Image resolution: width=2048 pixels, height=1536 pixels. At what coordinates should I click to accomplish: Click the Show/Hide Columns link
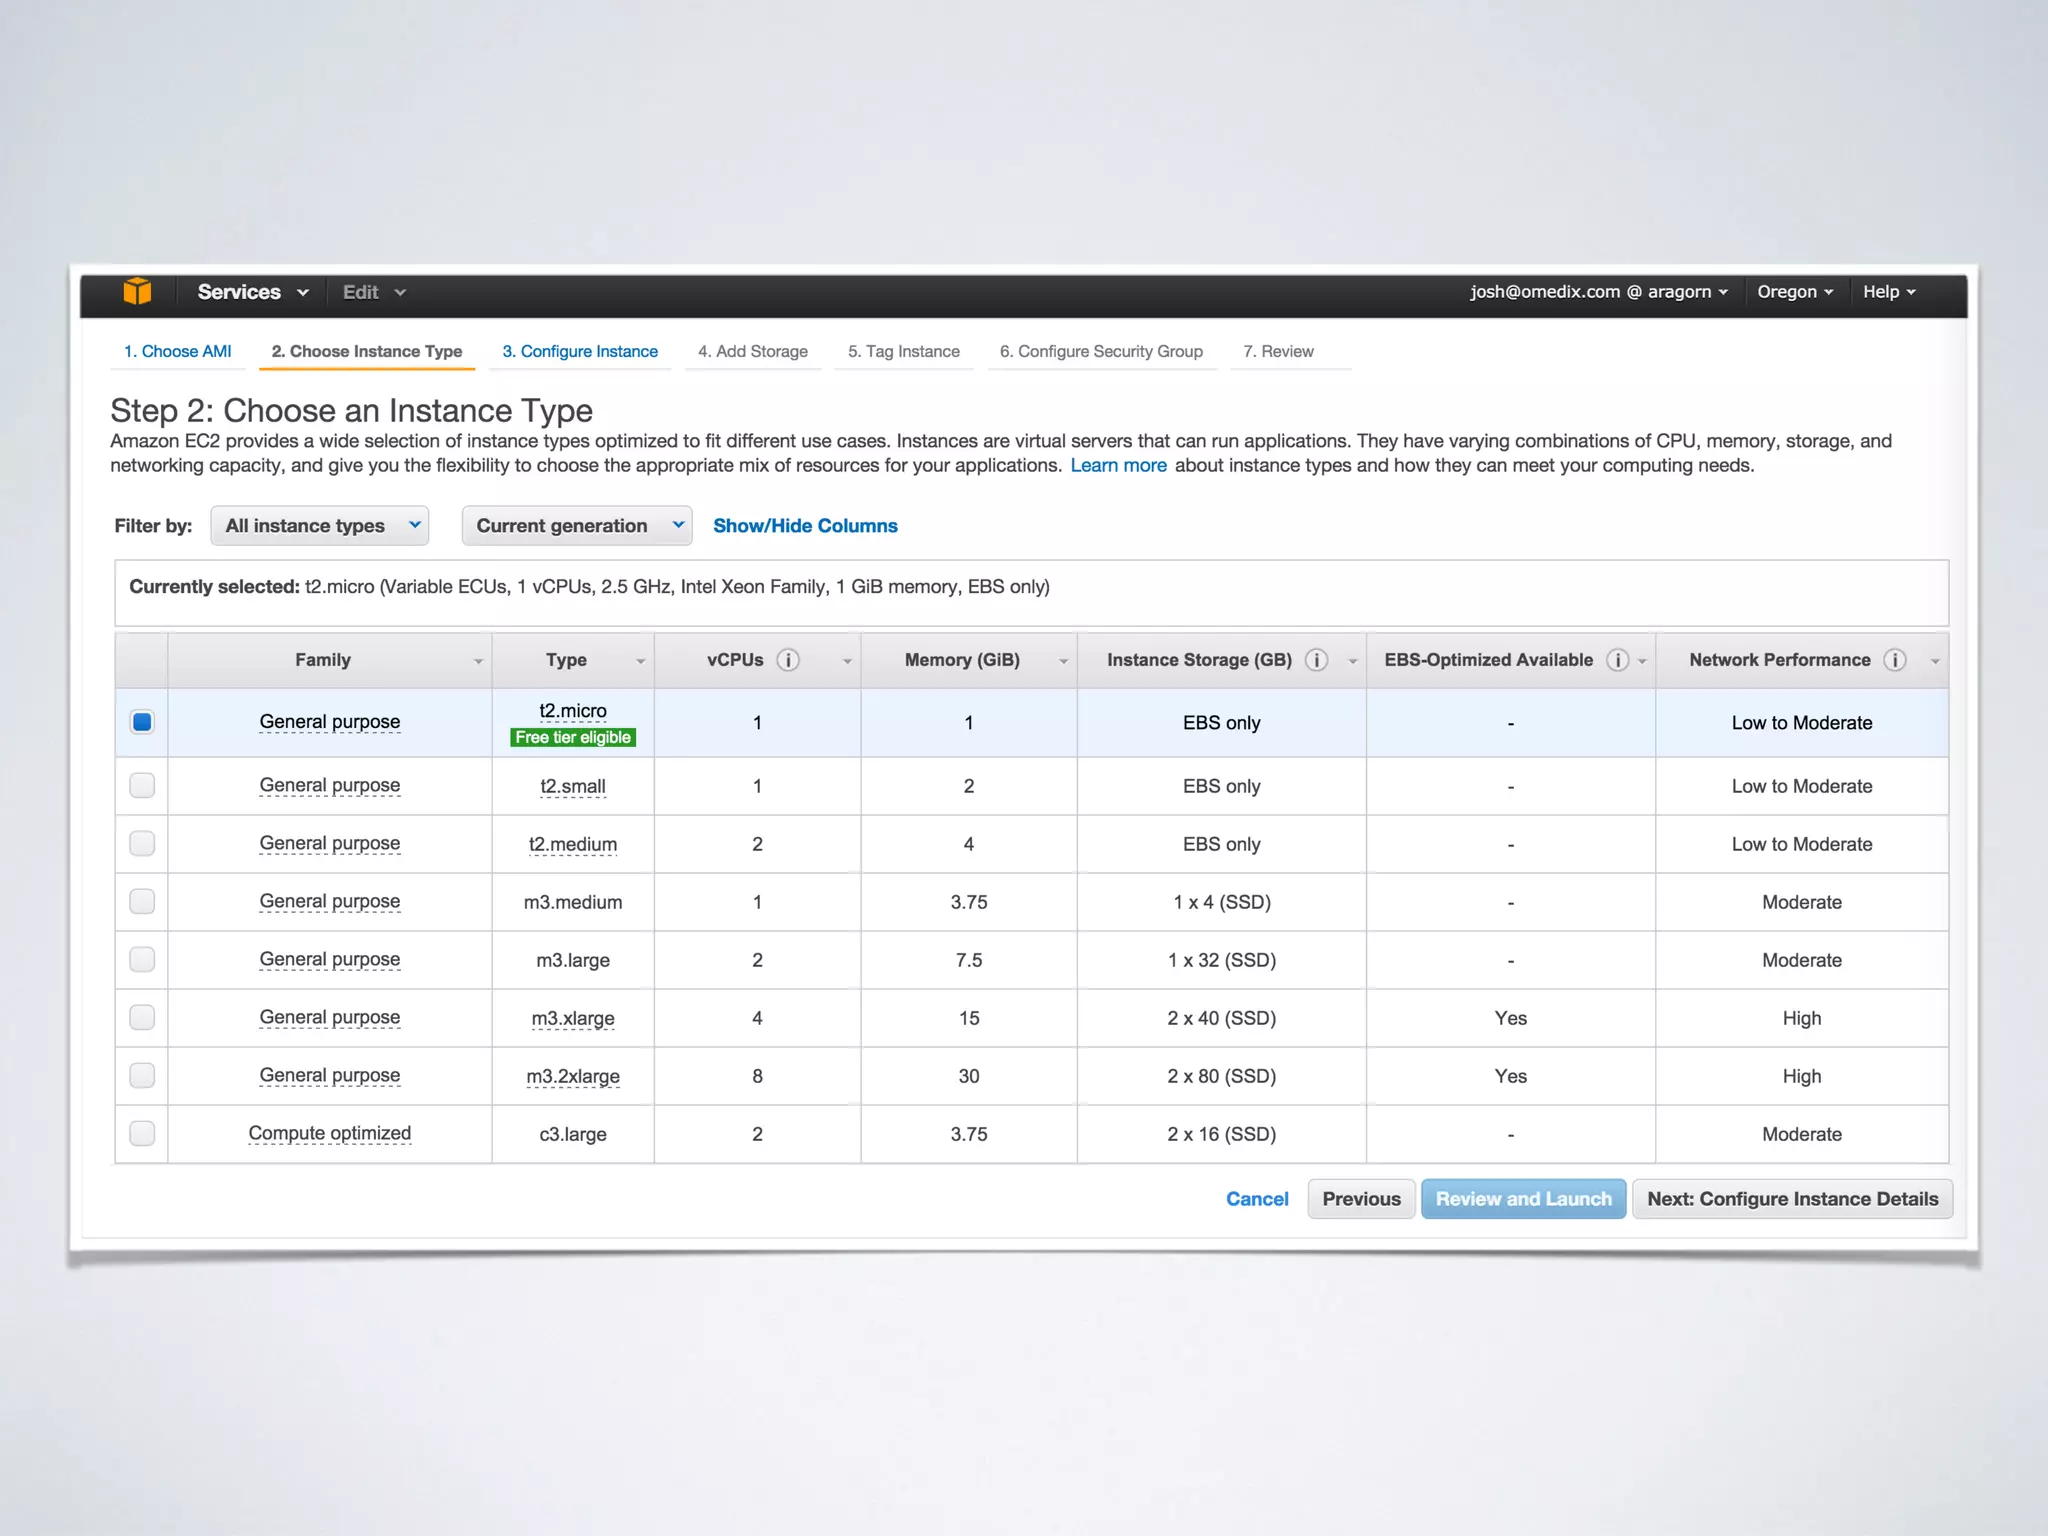coord(805,526)
